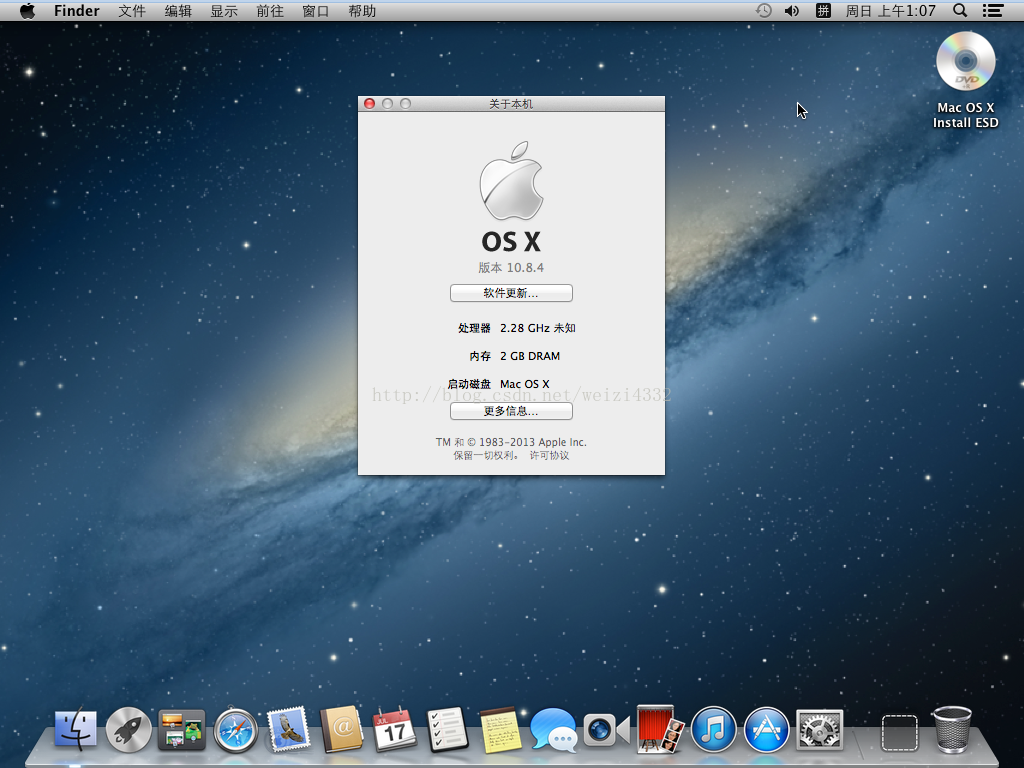
Task: Click the 软件更新... button
Action: coord(511,293)
